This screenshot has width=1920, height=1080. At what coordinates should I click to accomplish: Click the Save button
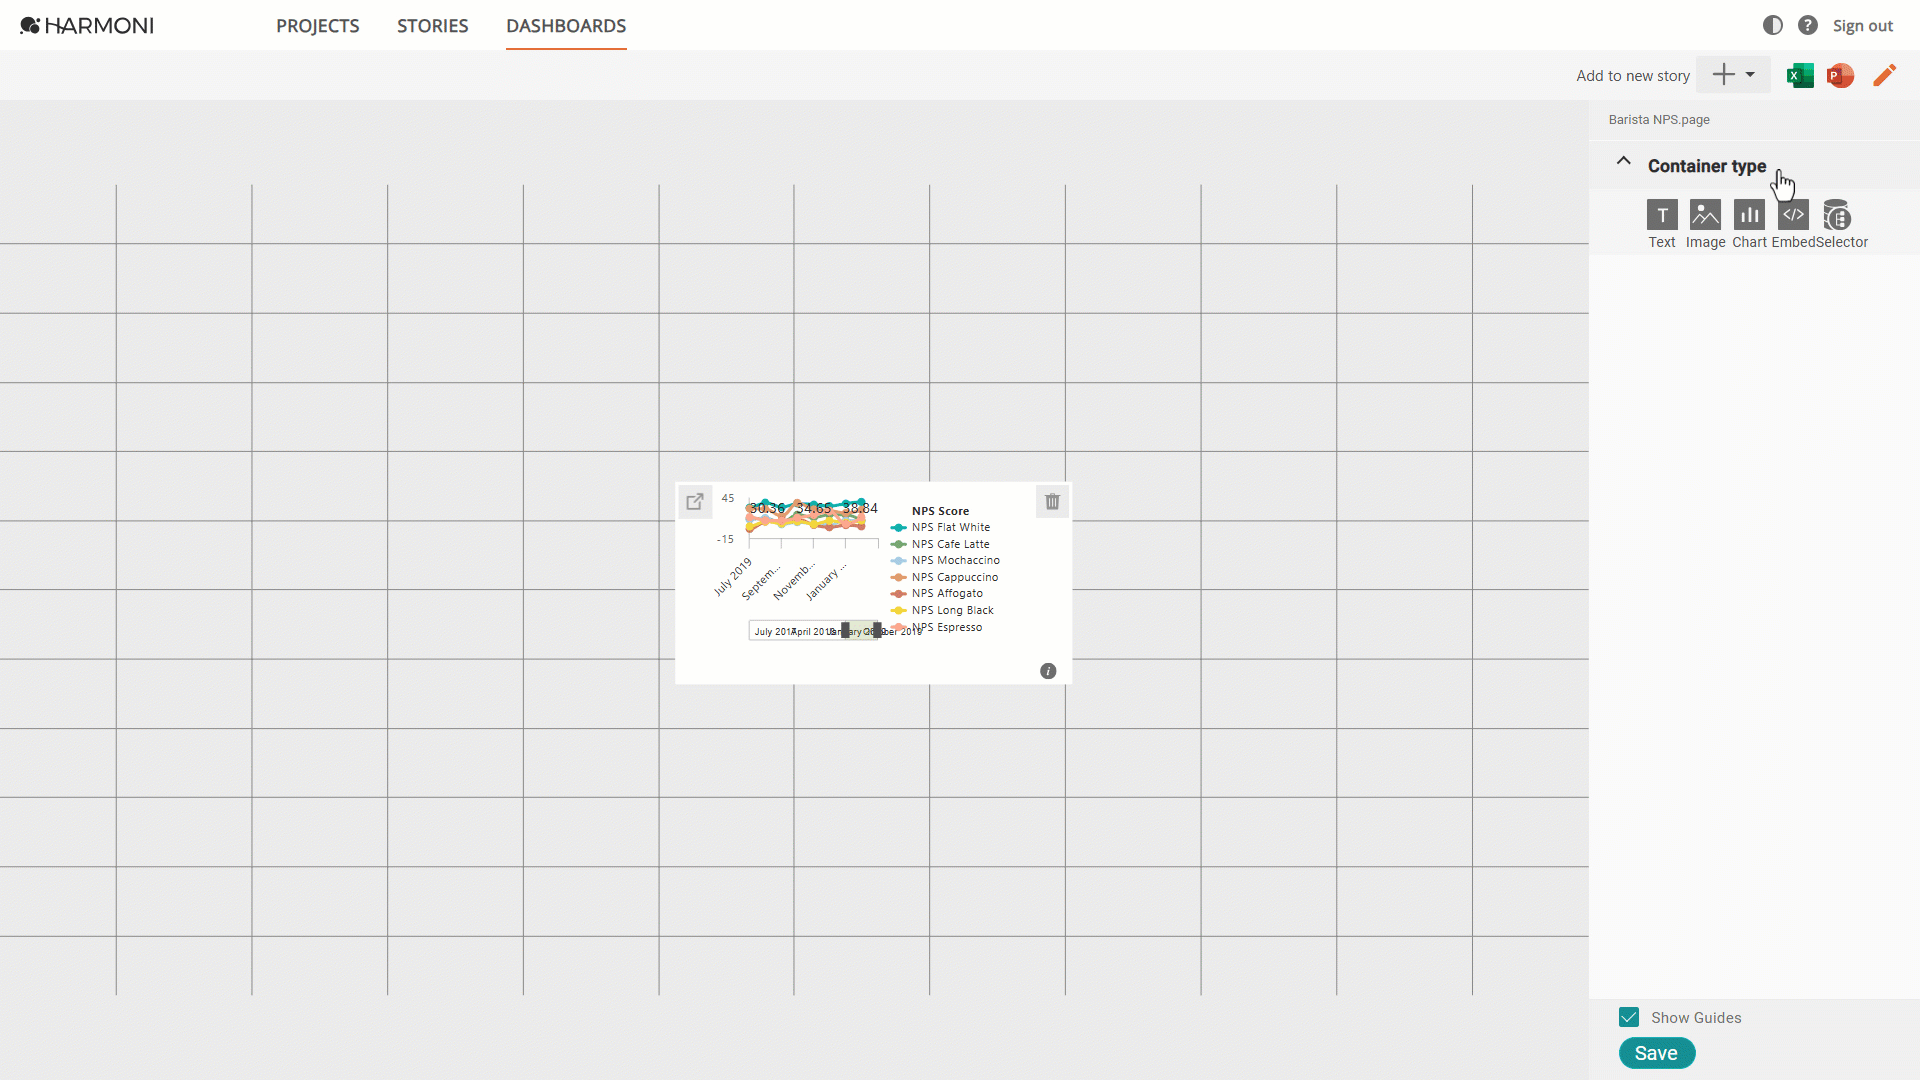click(1656, 1053)
